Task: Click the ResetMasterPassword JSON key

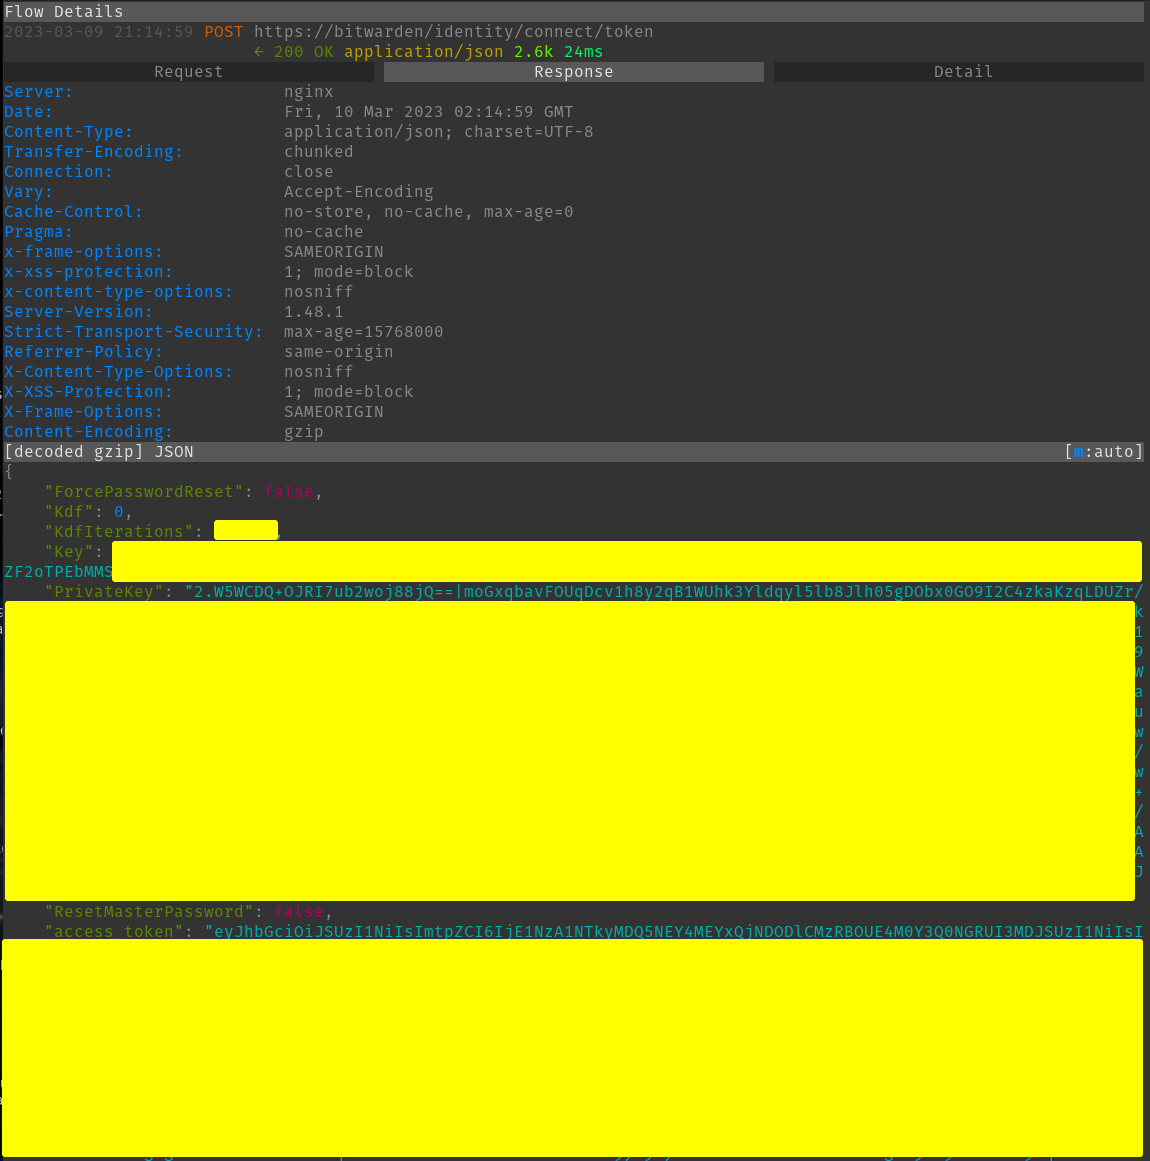Action: (x=149, y=912)
